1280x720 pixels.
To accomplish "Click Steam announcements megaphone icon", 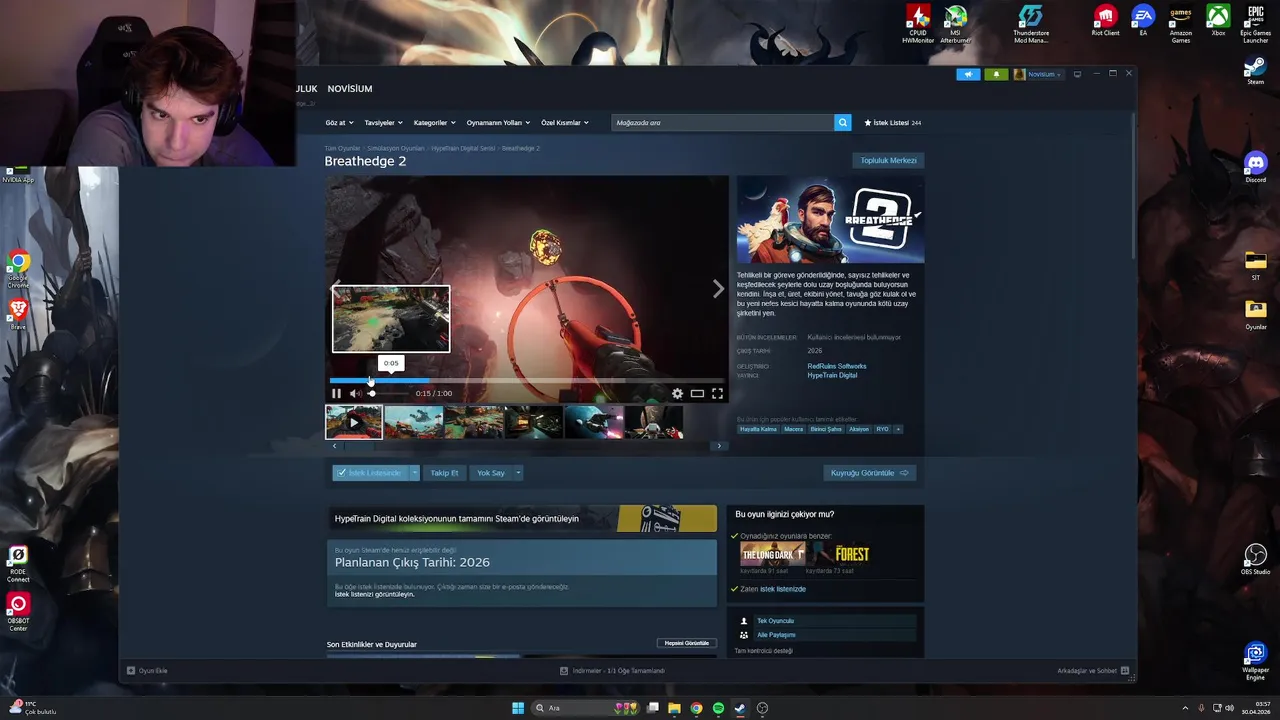I will (x=968, y=74).
